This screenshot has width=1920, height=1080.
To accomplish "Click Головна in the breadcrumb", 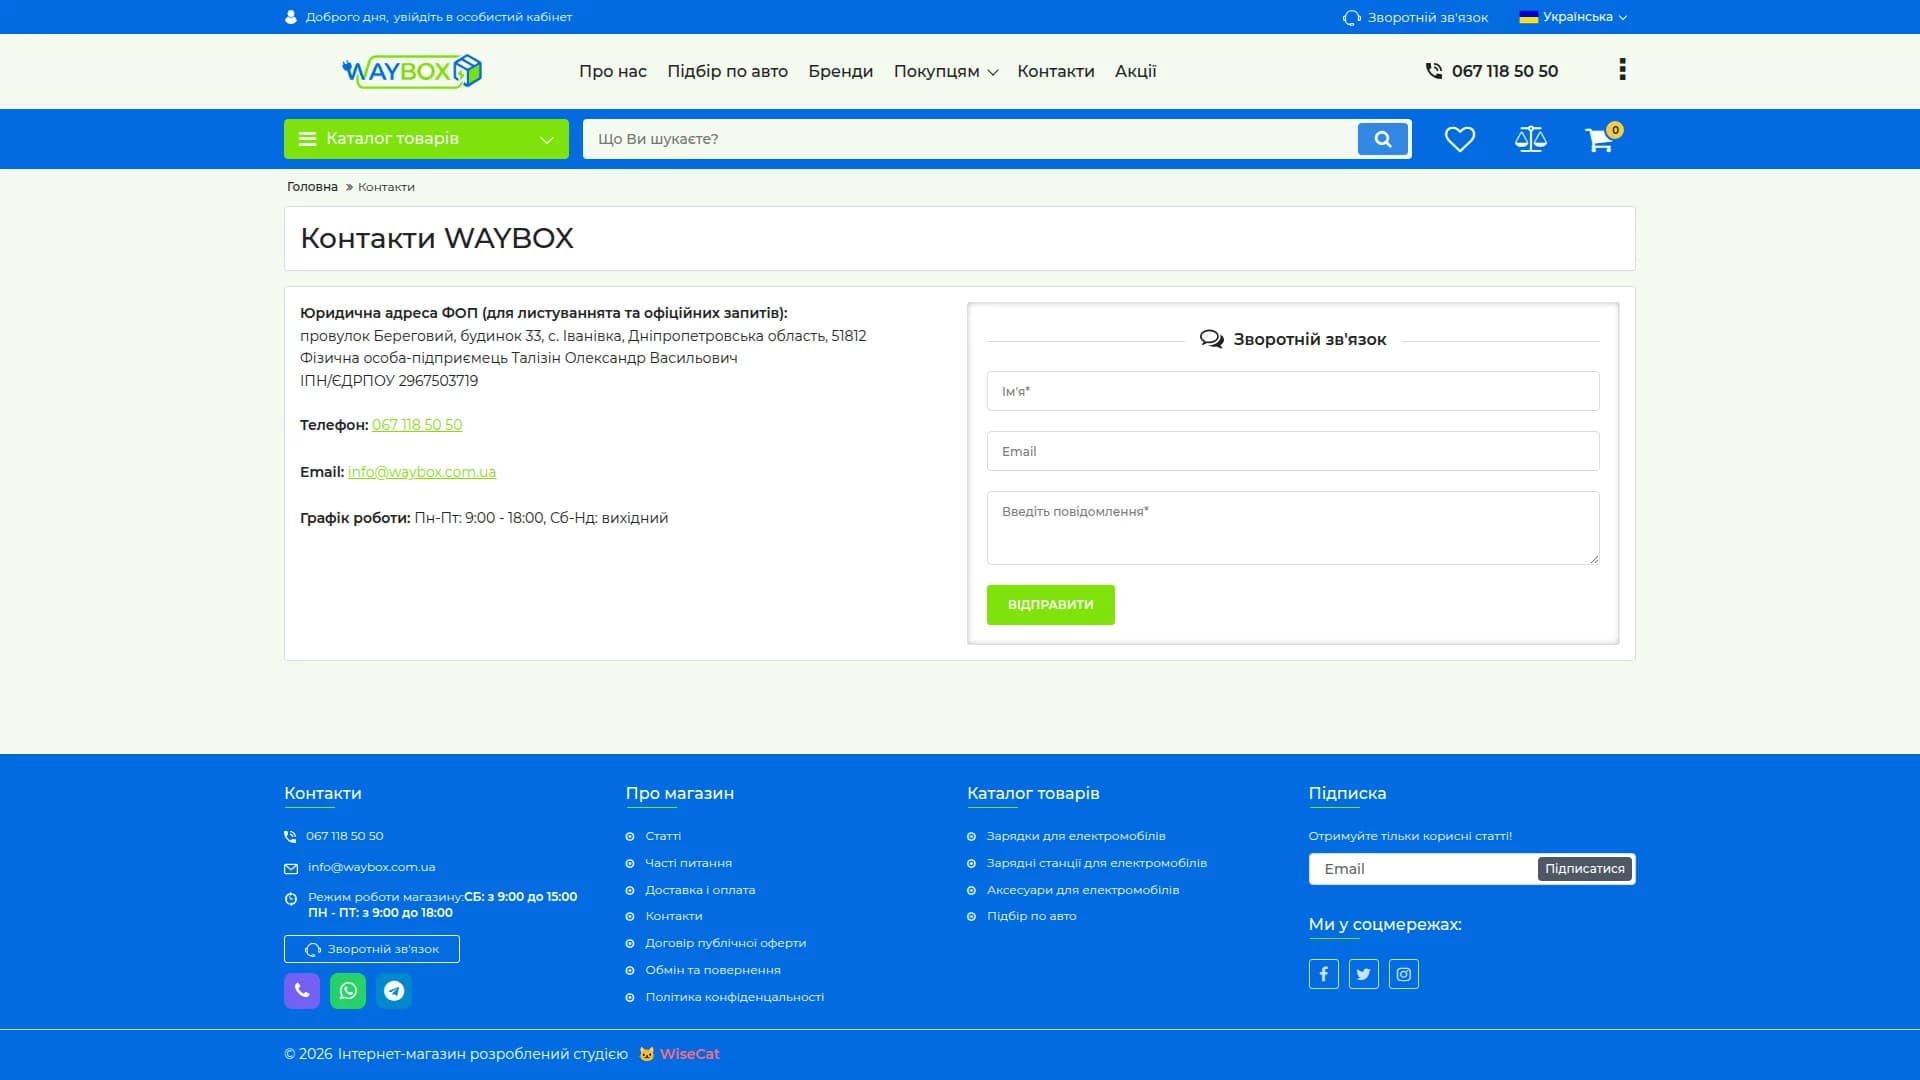I will pos(312,187).
